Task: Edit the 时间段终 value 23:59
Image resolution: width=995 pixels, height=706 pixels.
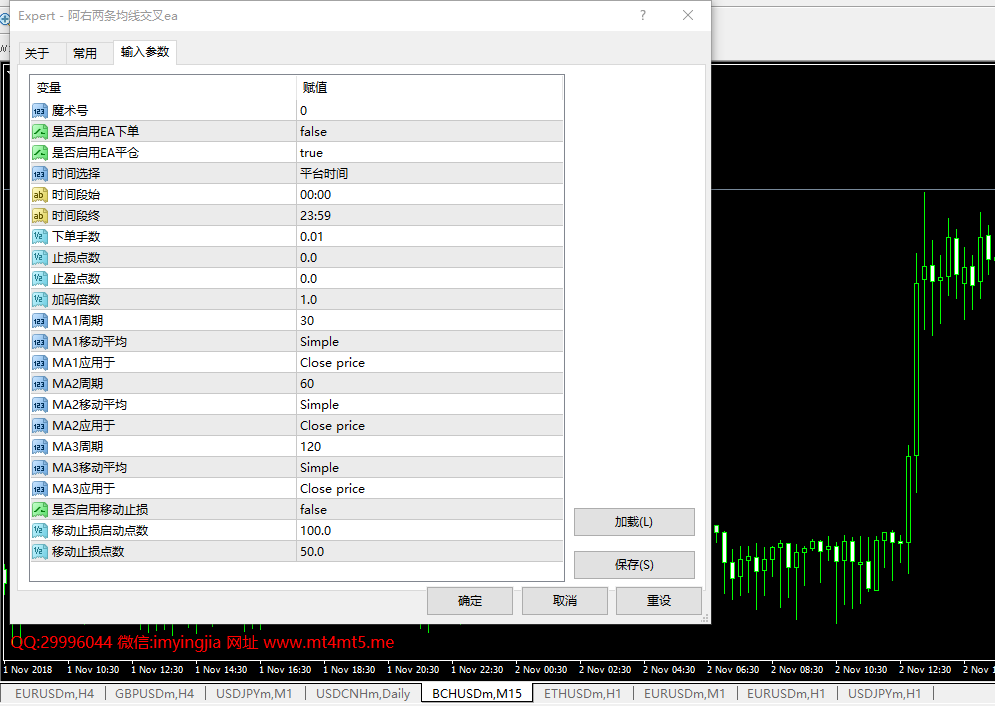Action: point(430,216)
